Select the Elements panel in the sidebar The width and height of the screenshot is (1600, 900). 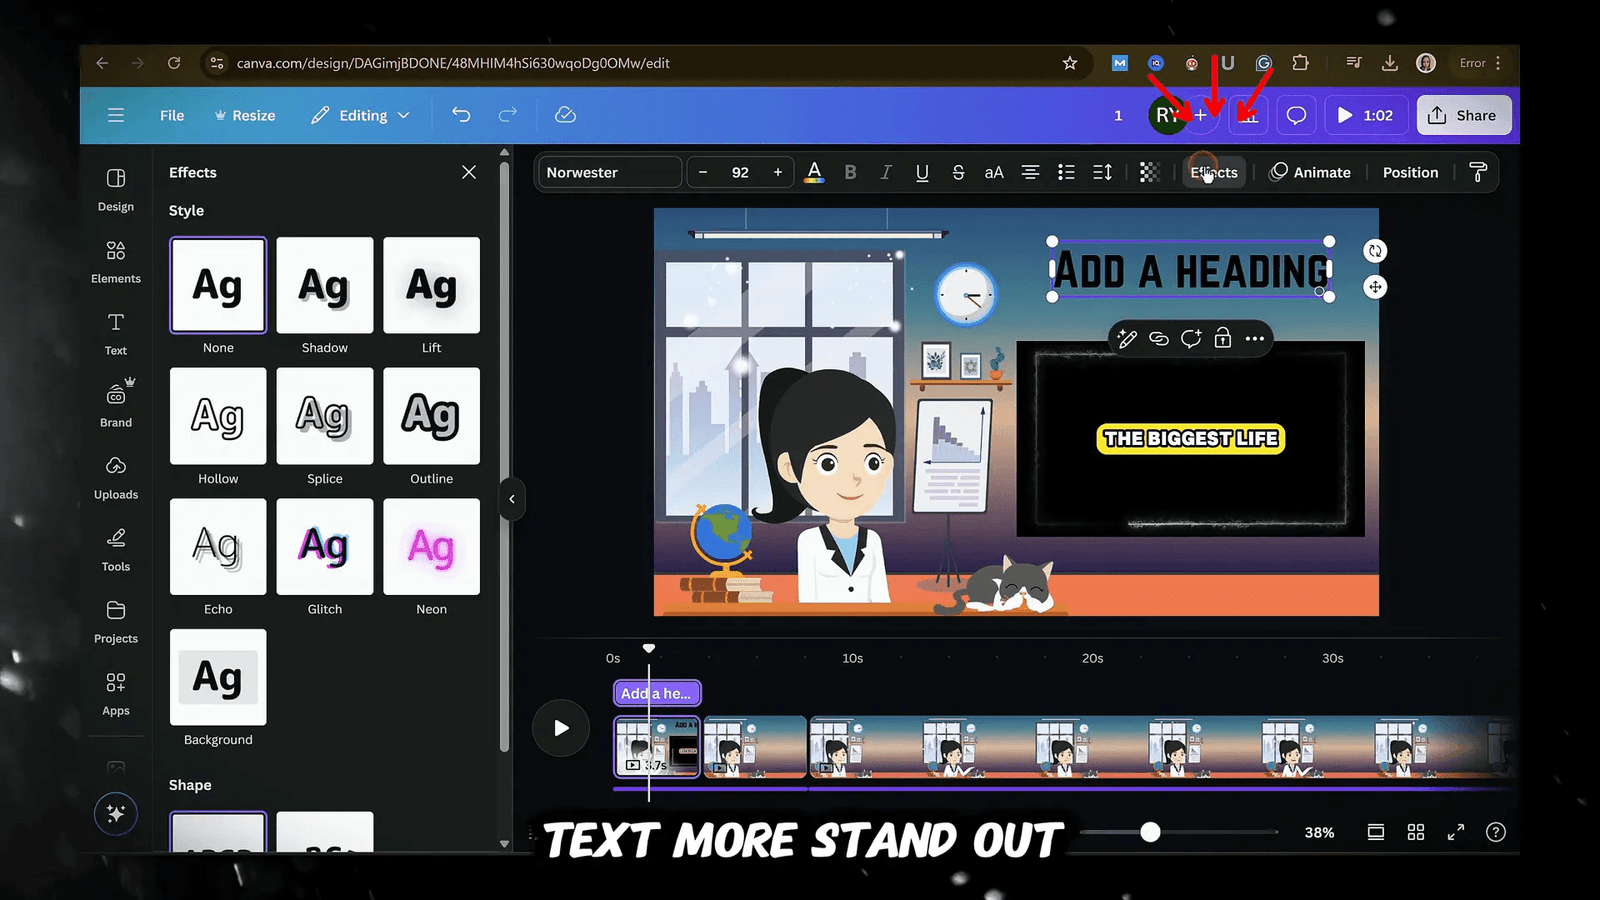[x=115, y=261]
